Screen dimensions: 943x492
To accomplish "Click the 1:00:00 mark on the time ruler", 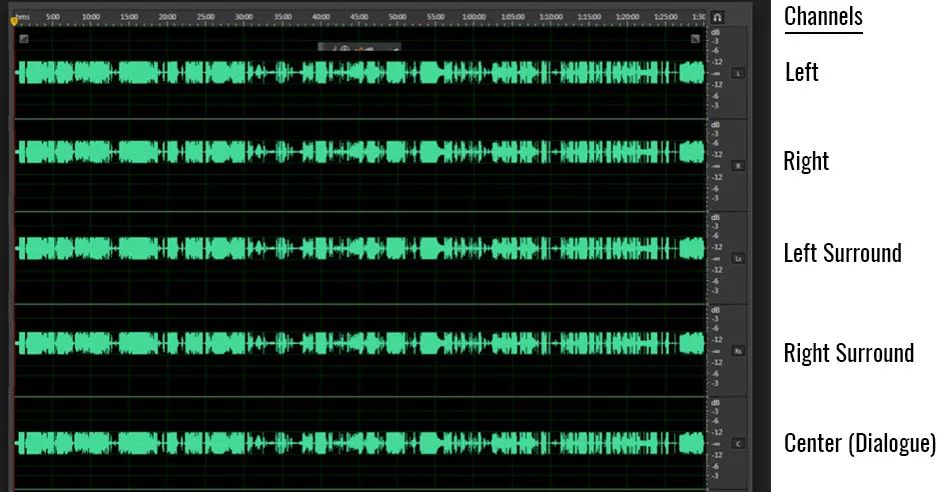I will (x=474, y=17).
